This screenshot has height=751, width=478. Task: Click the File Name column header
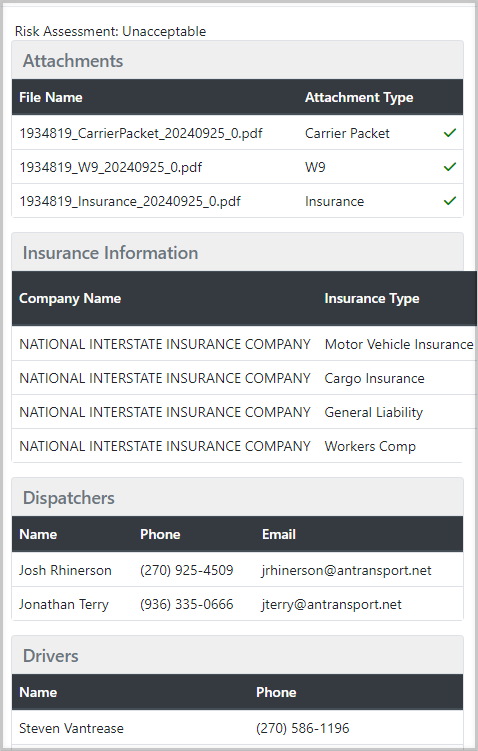coord(51,97)
